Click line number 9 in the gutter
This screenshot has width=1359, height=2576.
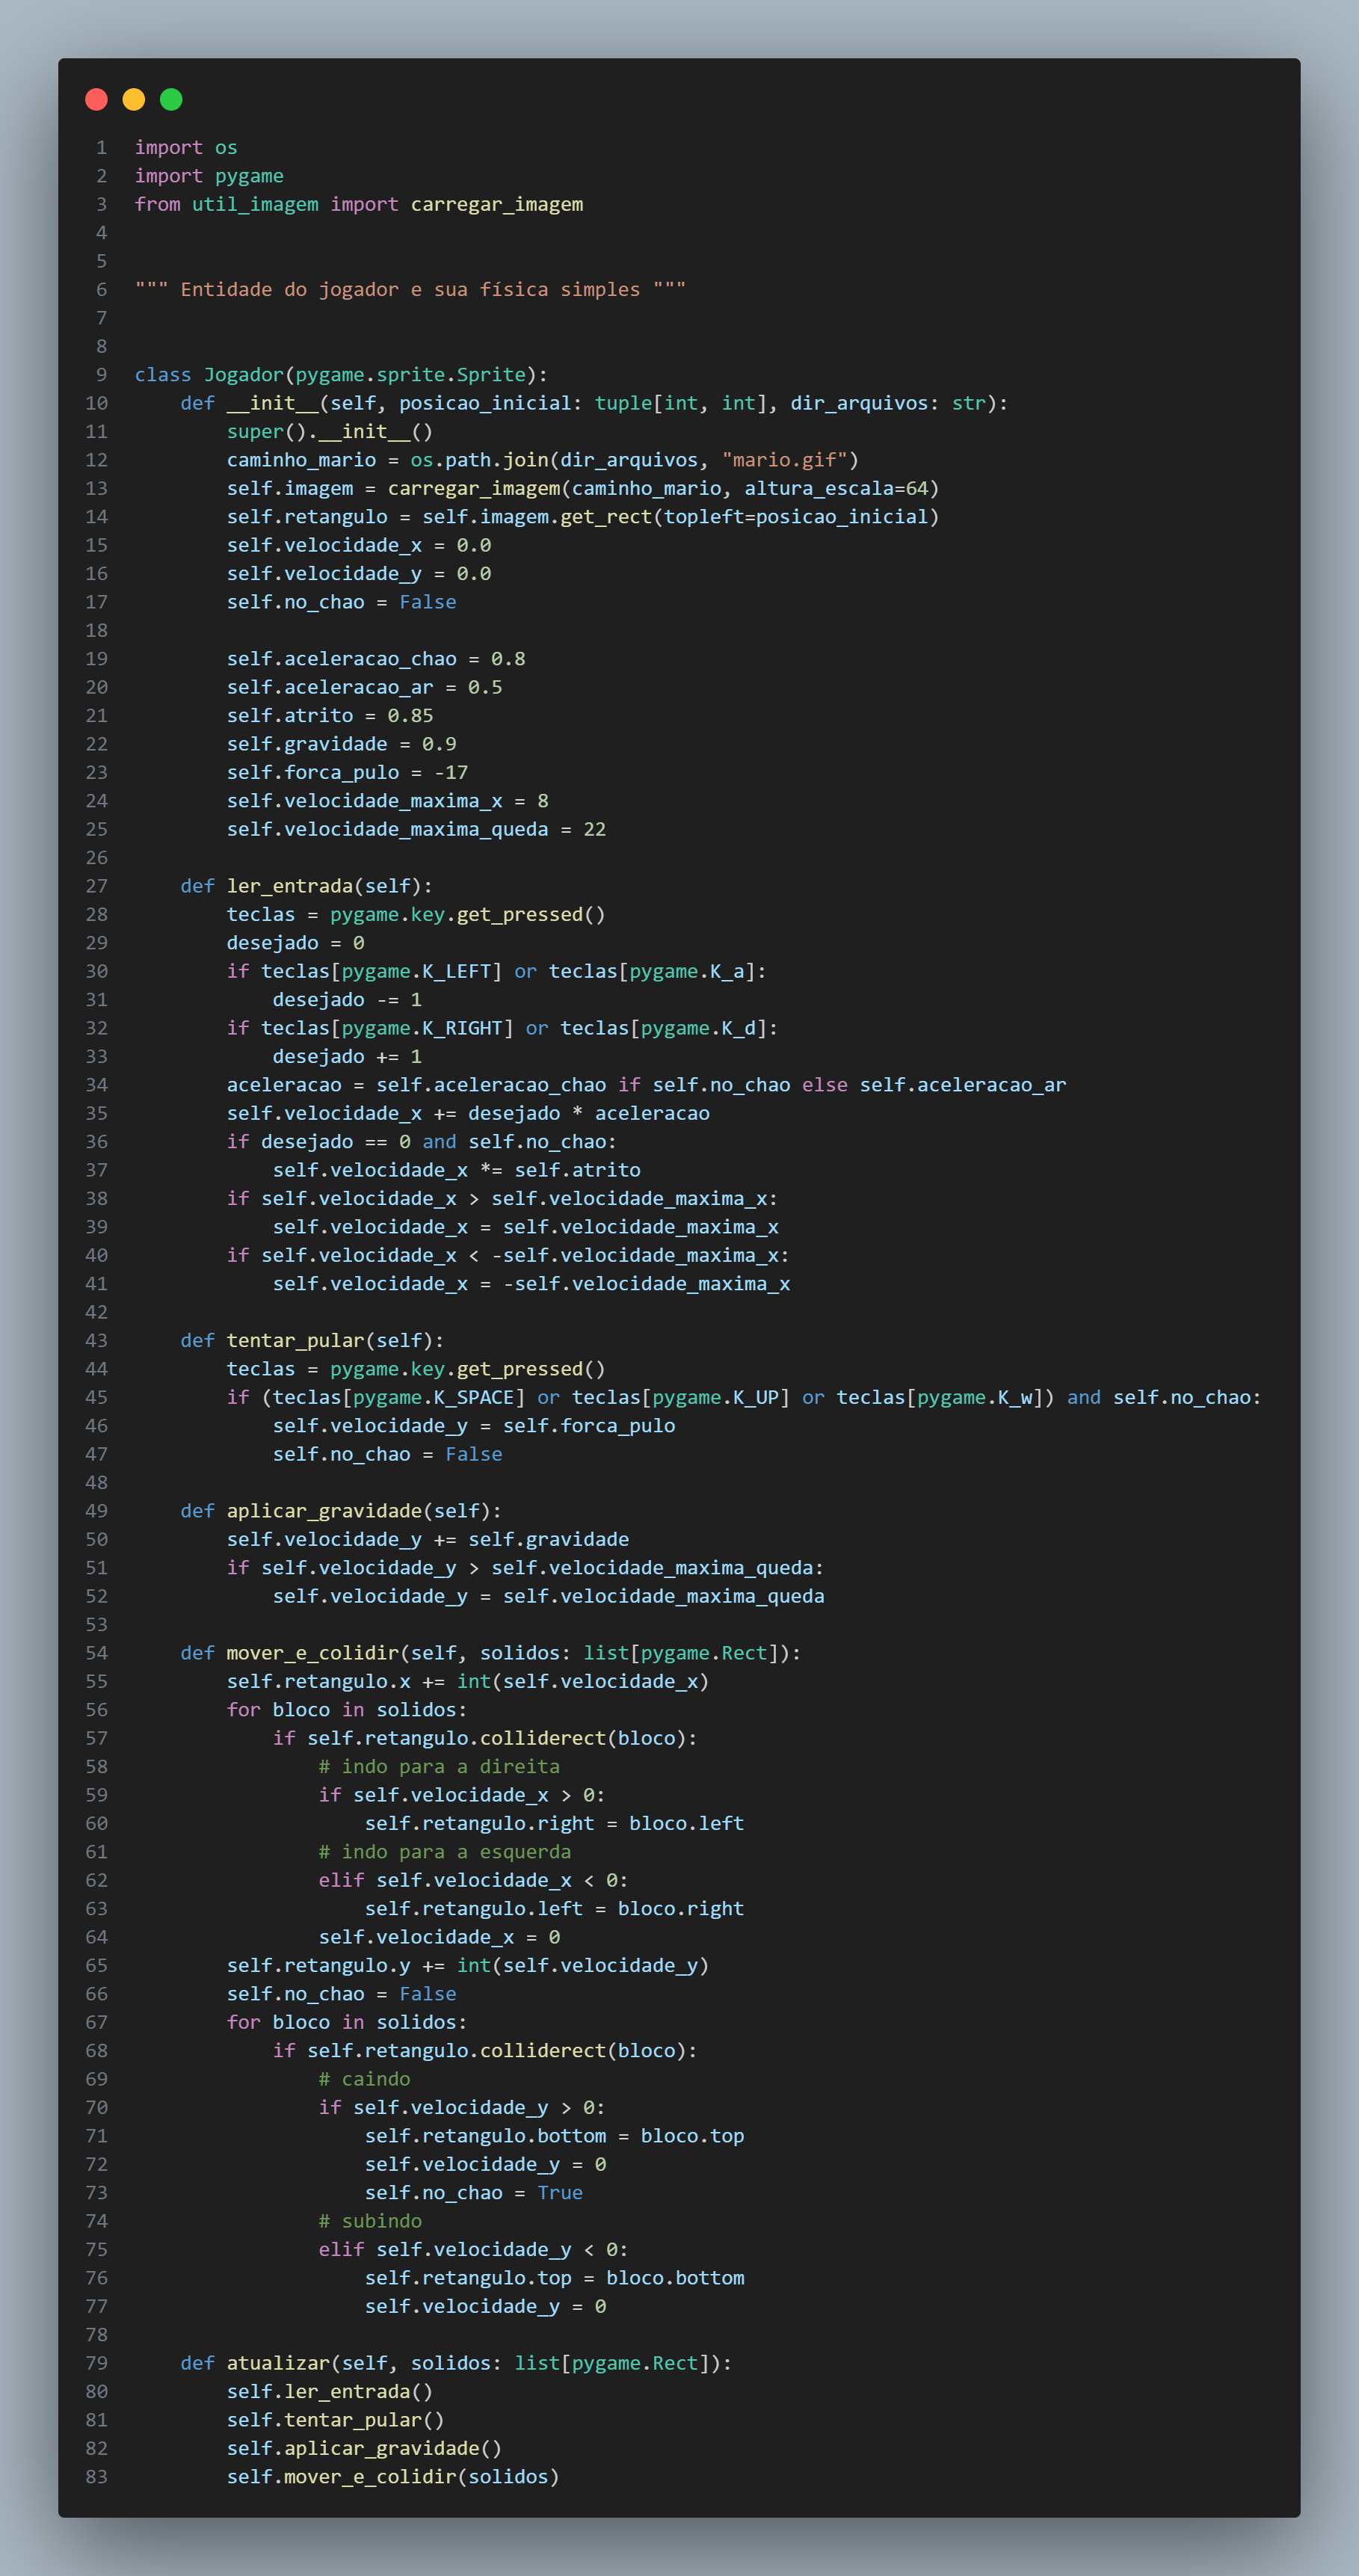[x=101, y=374]
